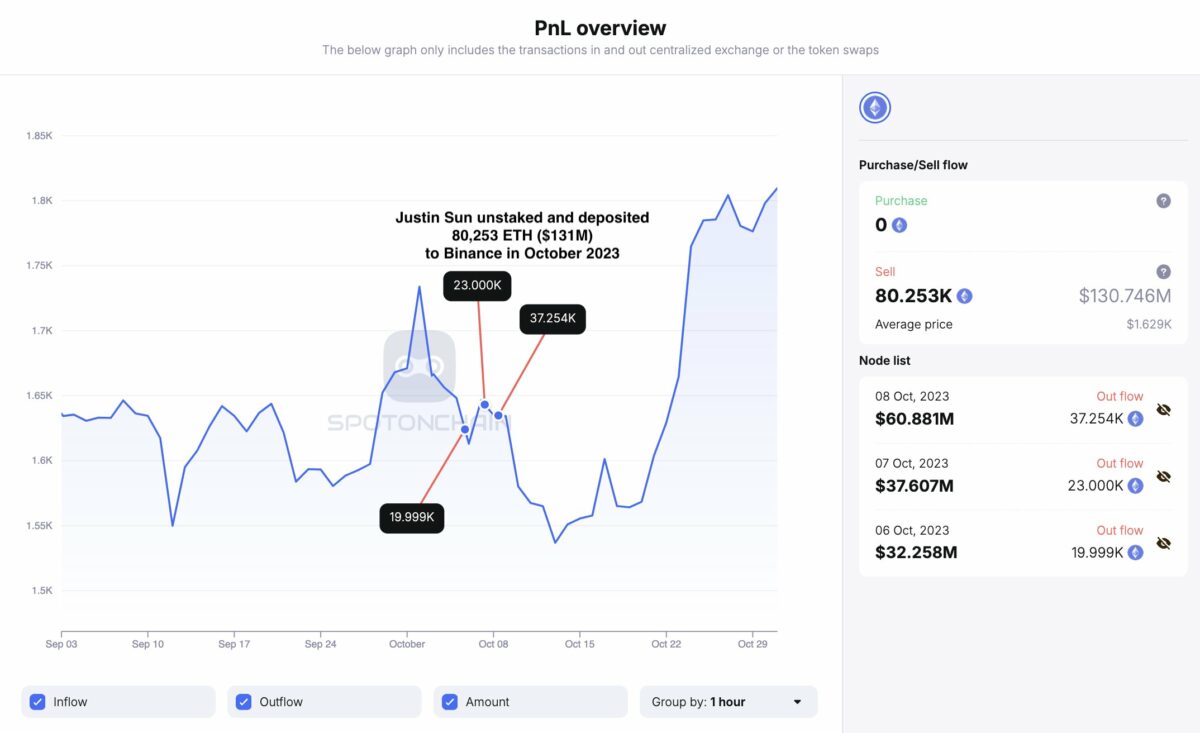Select the 07 Oct outflow dot on the chart

tap(484, 404)
